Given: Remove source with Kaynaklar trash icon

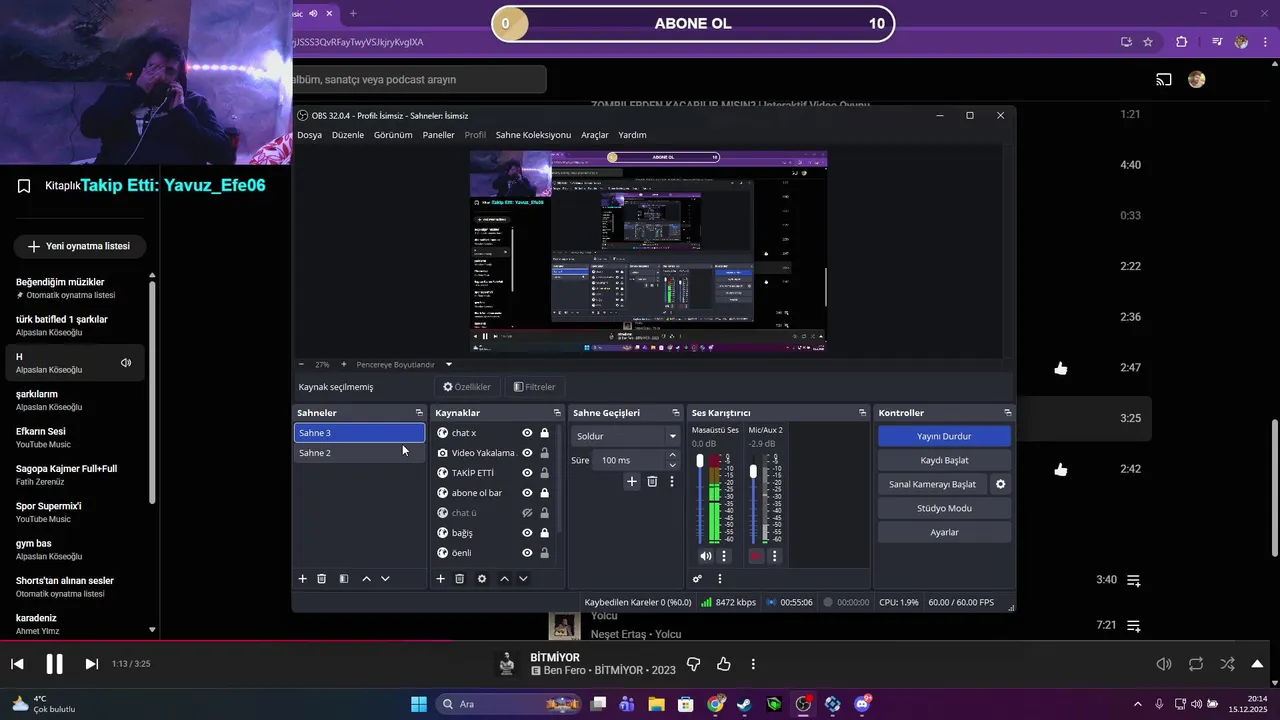Looking at the screenshot, I should tap(460, 579).
